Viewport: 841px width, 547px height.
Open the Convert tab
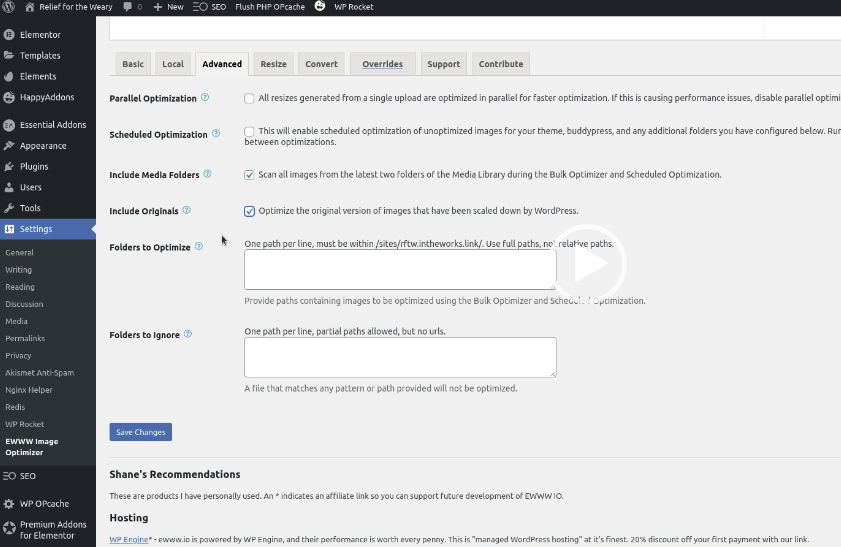tap(321, 64)
